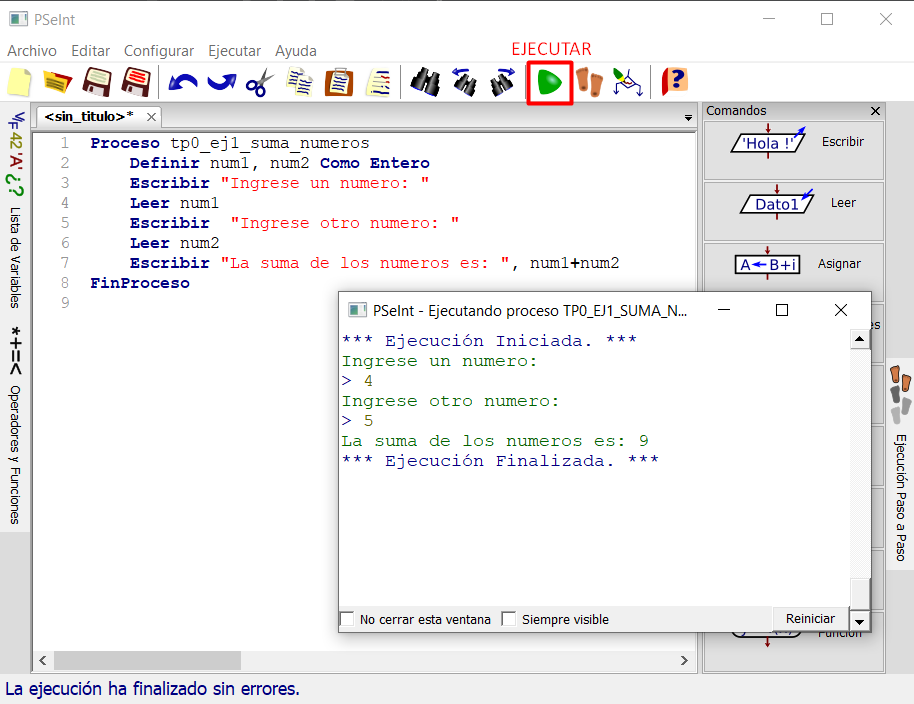This screenshot has height=704, width=914.
Task: Check the 'No cerrar esta ventana' checkbox
Action: pyautogui.click(x=348, y=619)
